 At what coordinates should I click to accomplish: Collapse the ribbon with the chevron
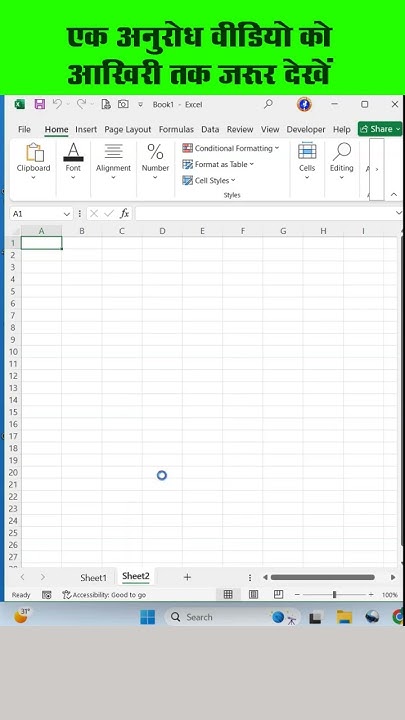(394, 195)
